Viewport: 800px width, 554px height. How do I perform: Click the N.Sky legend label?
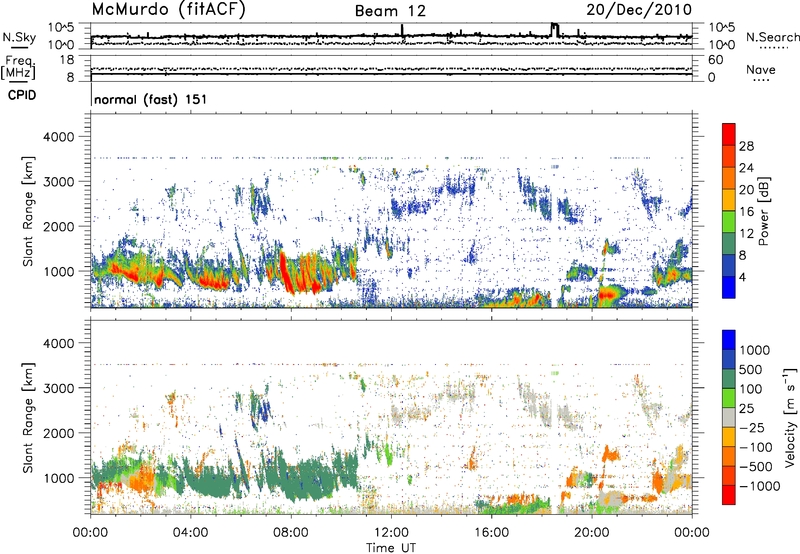pyautogui.click(x=19, y=37)
